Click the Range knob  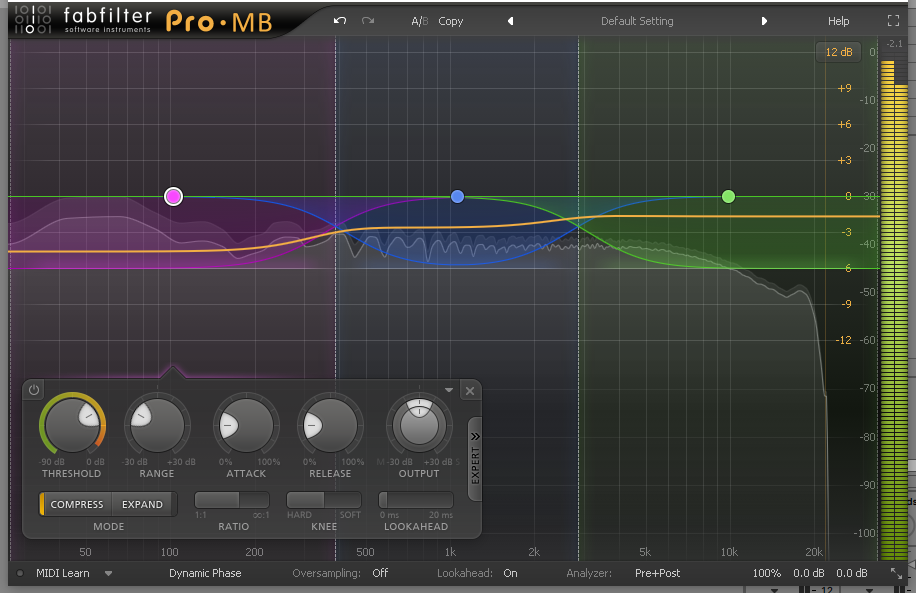157,425
